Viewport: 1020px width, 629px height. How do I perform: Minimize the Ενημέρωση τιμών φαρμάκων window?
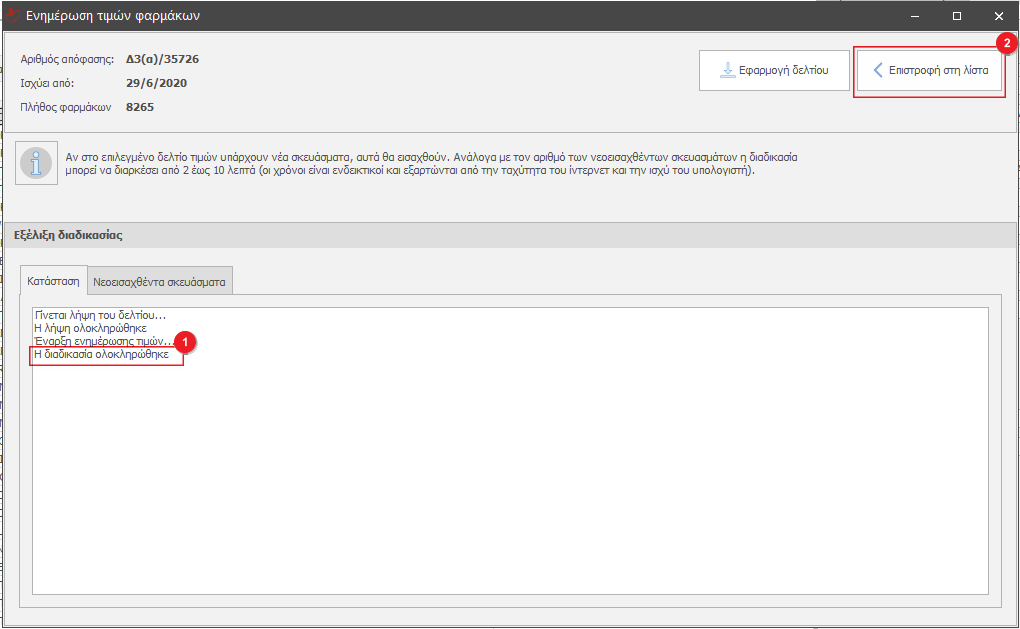click(x=915, y=16)
